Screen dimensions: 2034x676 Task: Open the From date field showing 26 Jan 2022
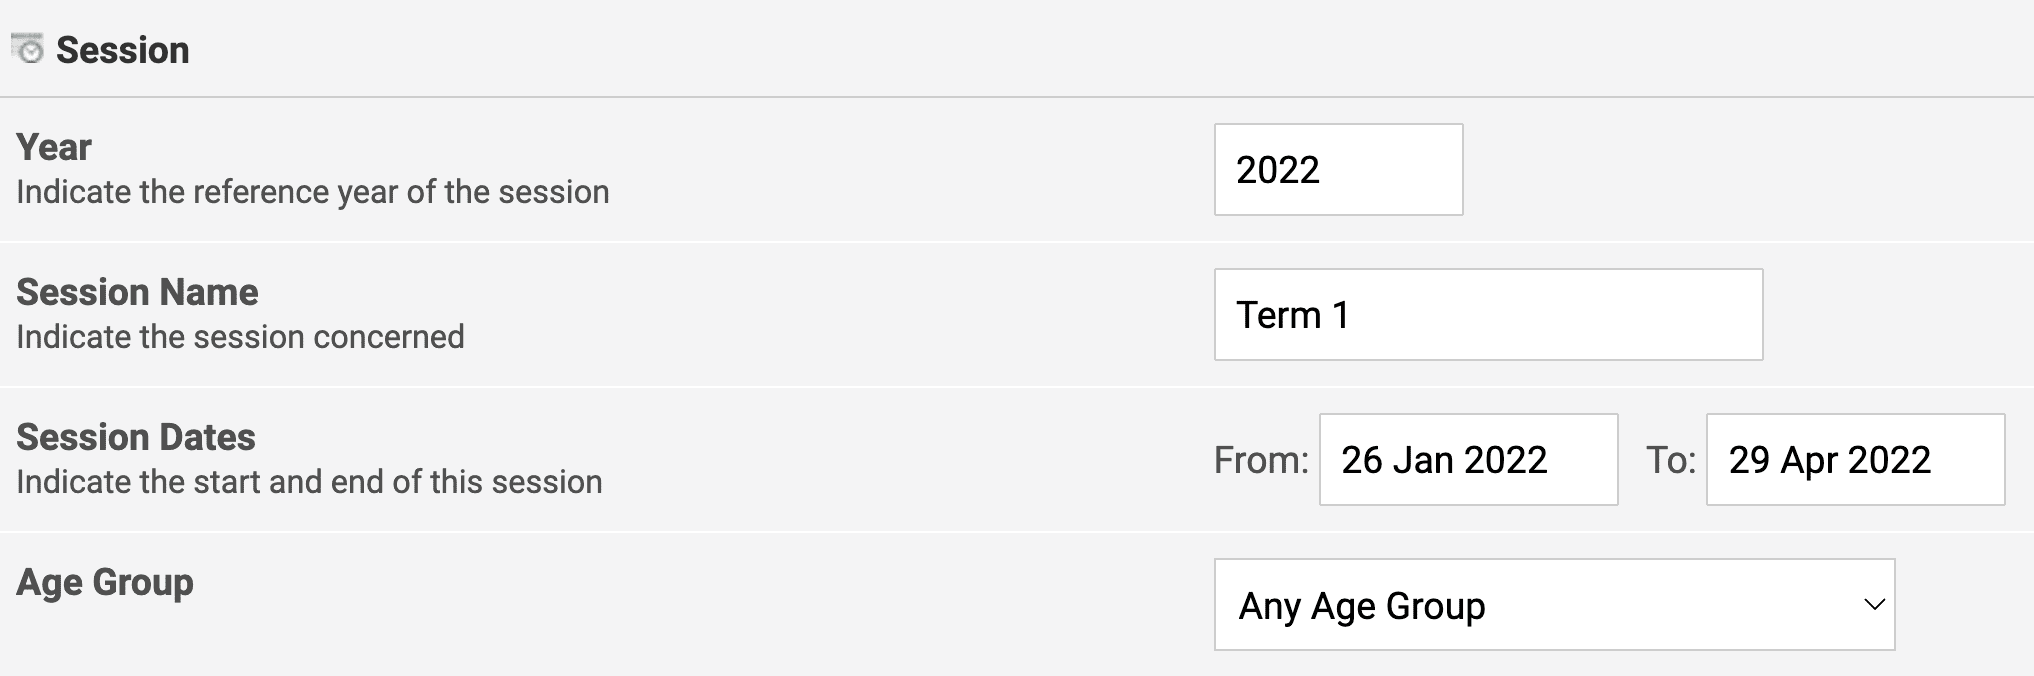point(1468,459)
